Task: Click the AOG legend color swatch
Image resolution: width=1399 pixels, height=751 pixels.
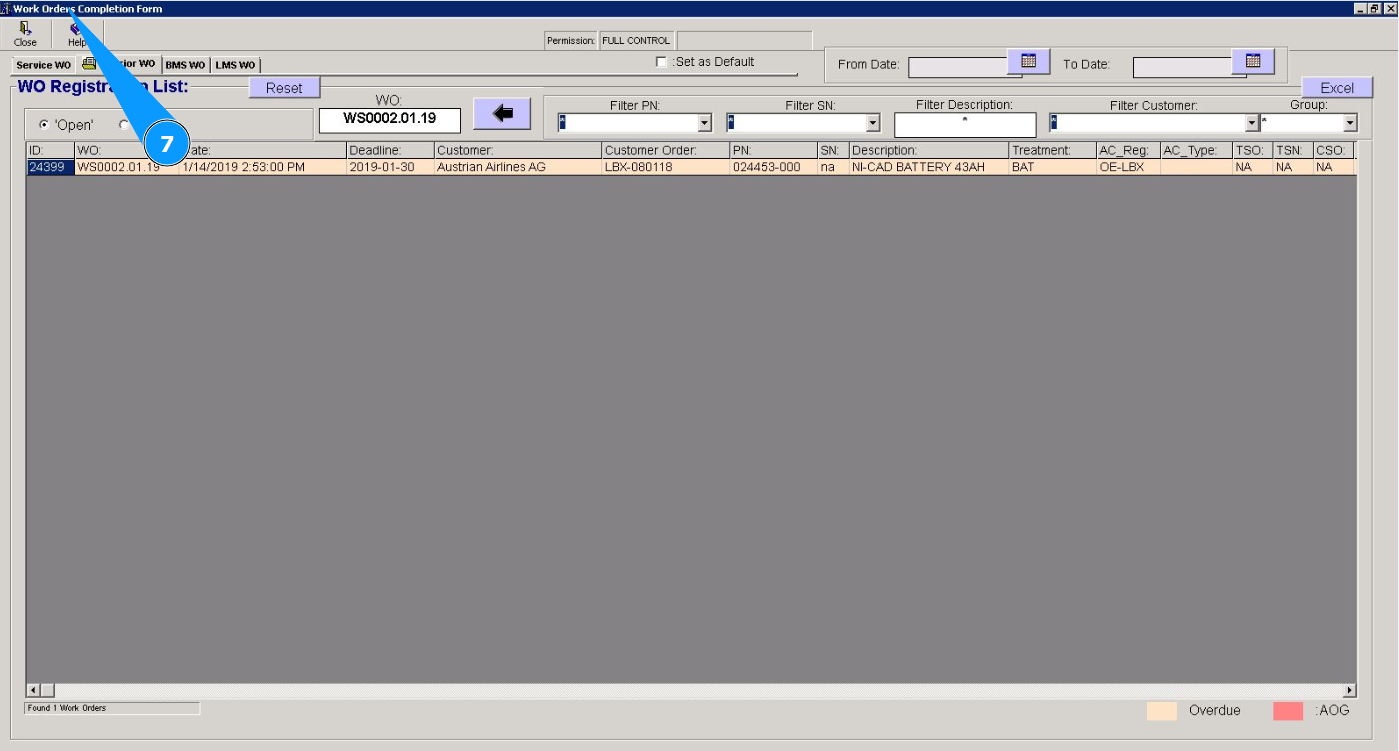Action: pos(1288,711)
